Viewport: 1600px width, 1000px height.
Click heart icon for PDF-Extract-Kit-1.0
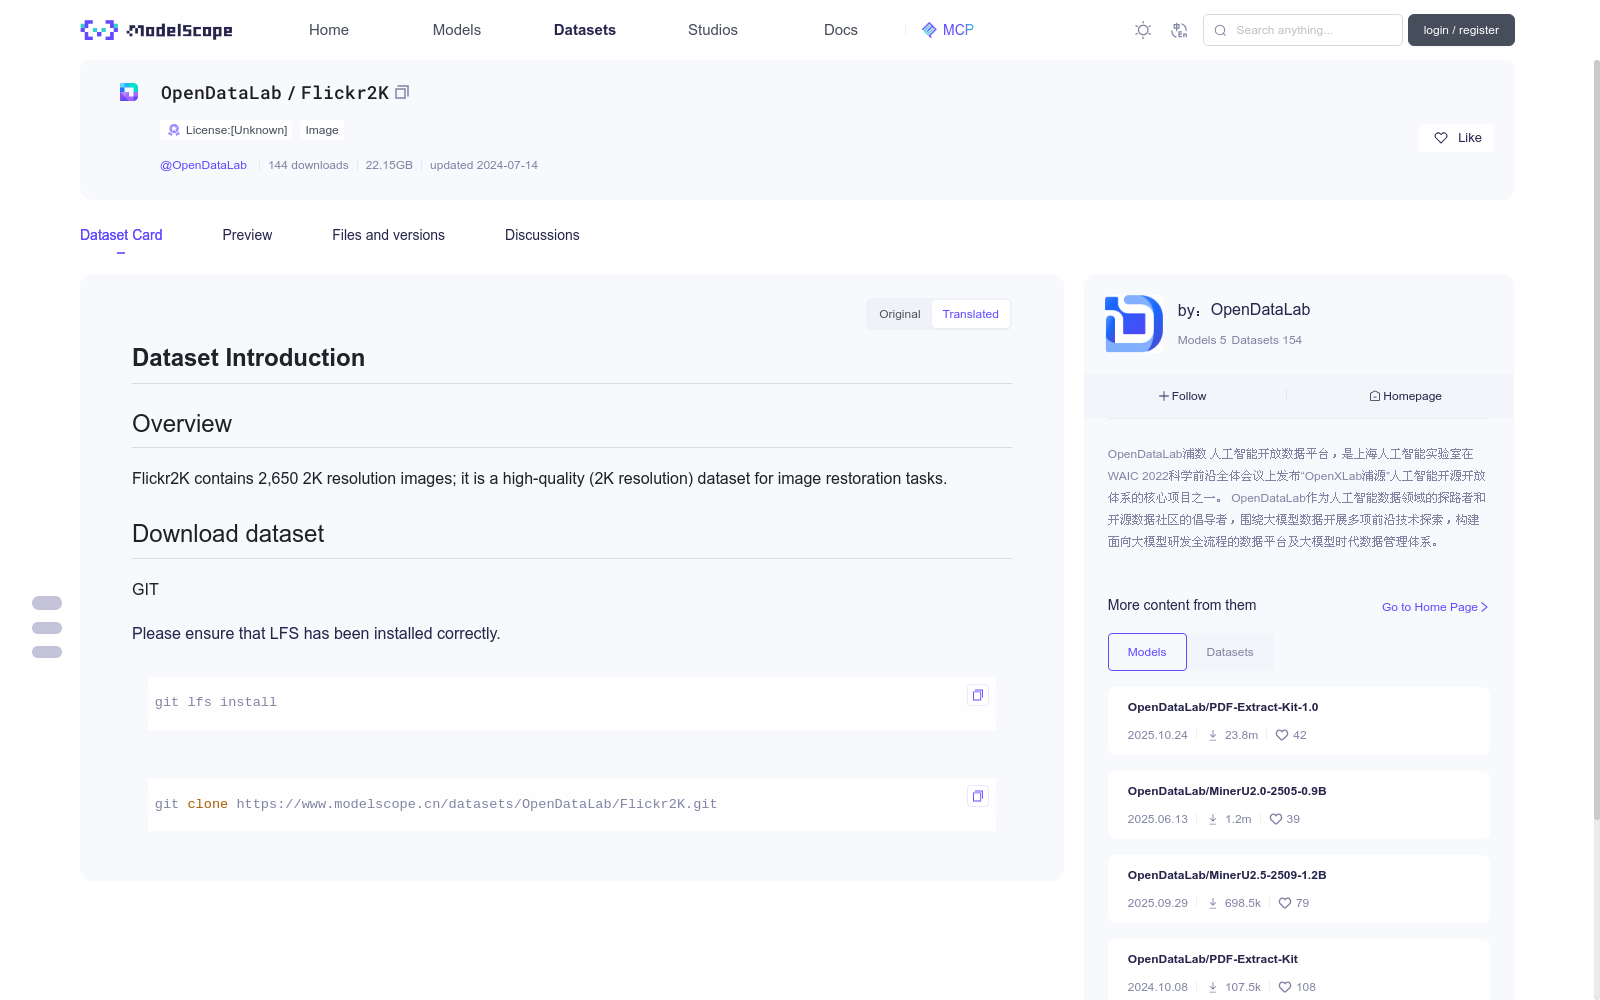[1282, 735]
